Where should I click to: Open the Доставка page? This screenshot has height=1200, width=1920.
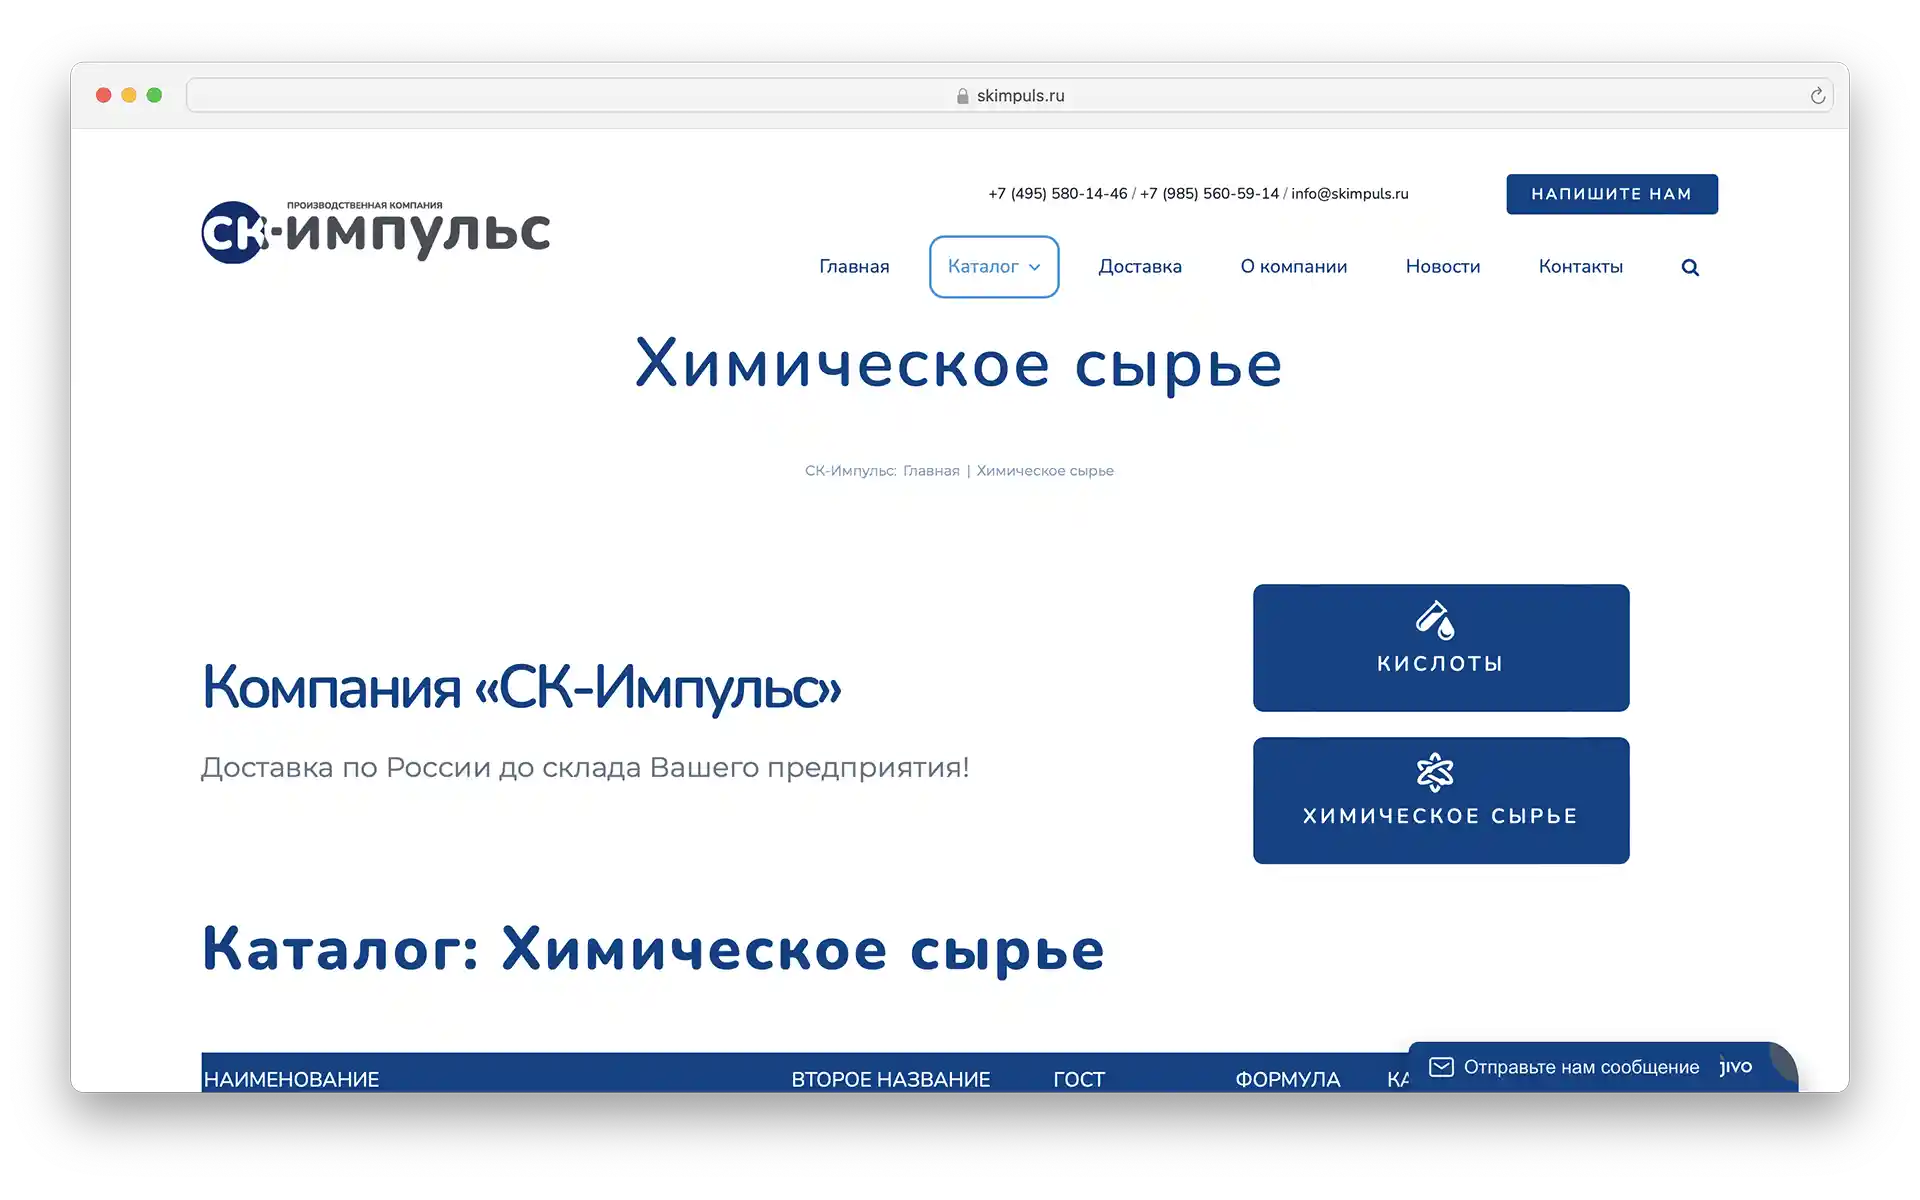tap(1140, 267)
